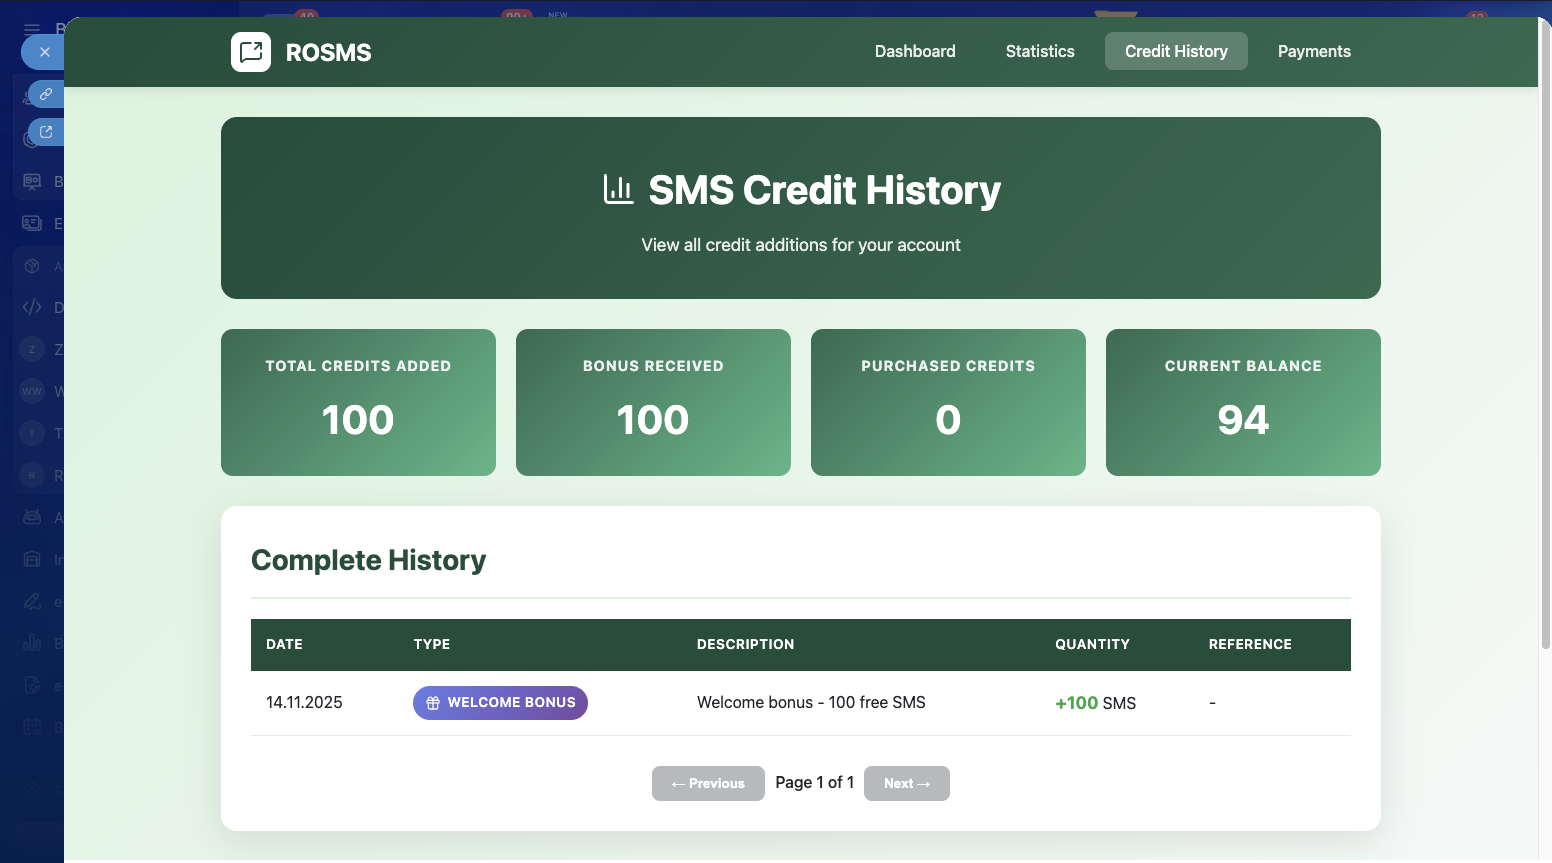Viewport: 1552px width, 863px height.
Task: Close the overlay with the X button
Action: click(44, 52)
